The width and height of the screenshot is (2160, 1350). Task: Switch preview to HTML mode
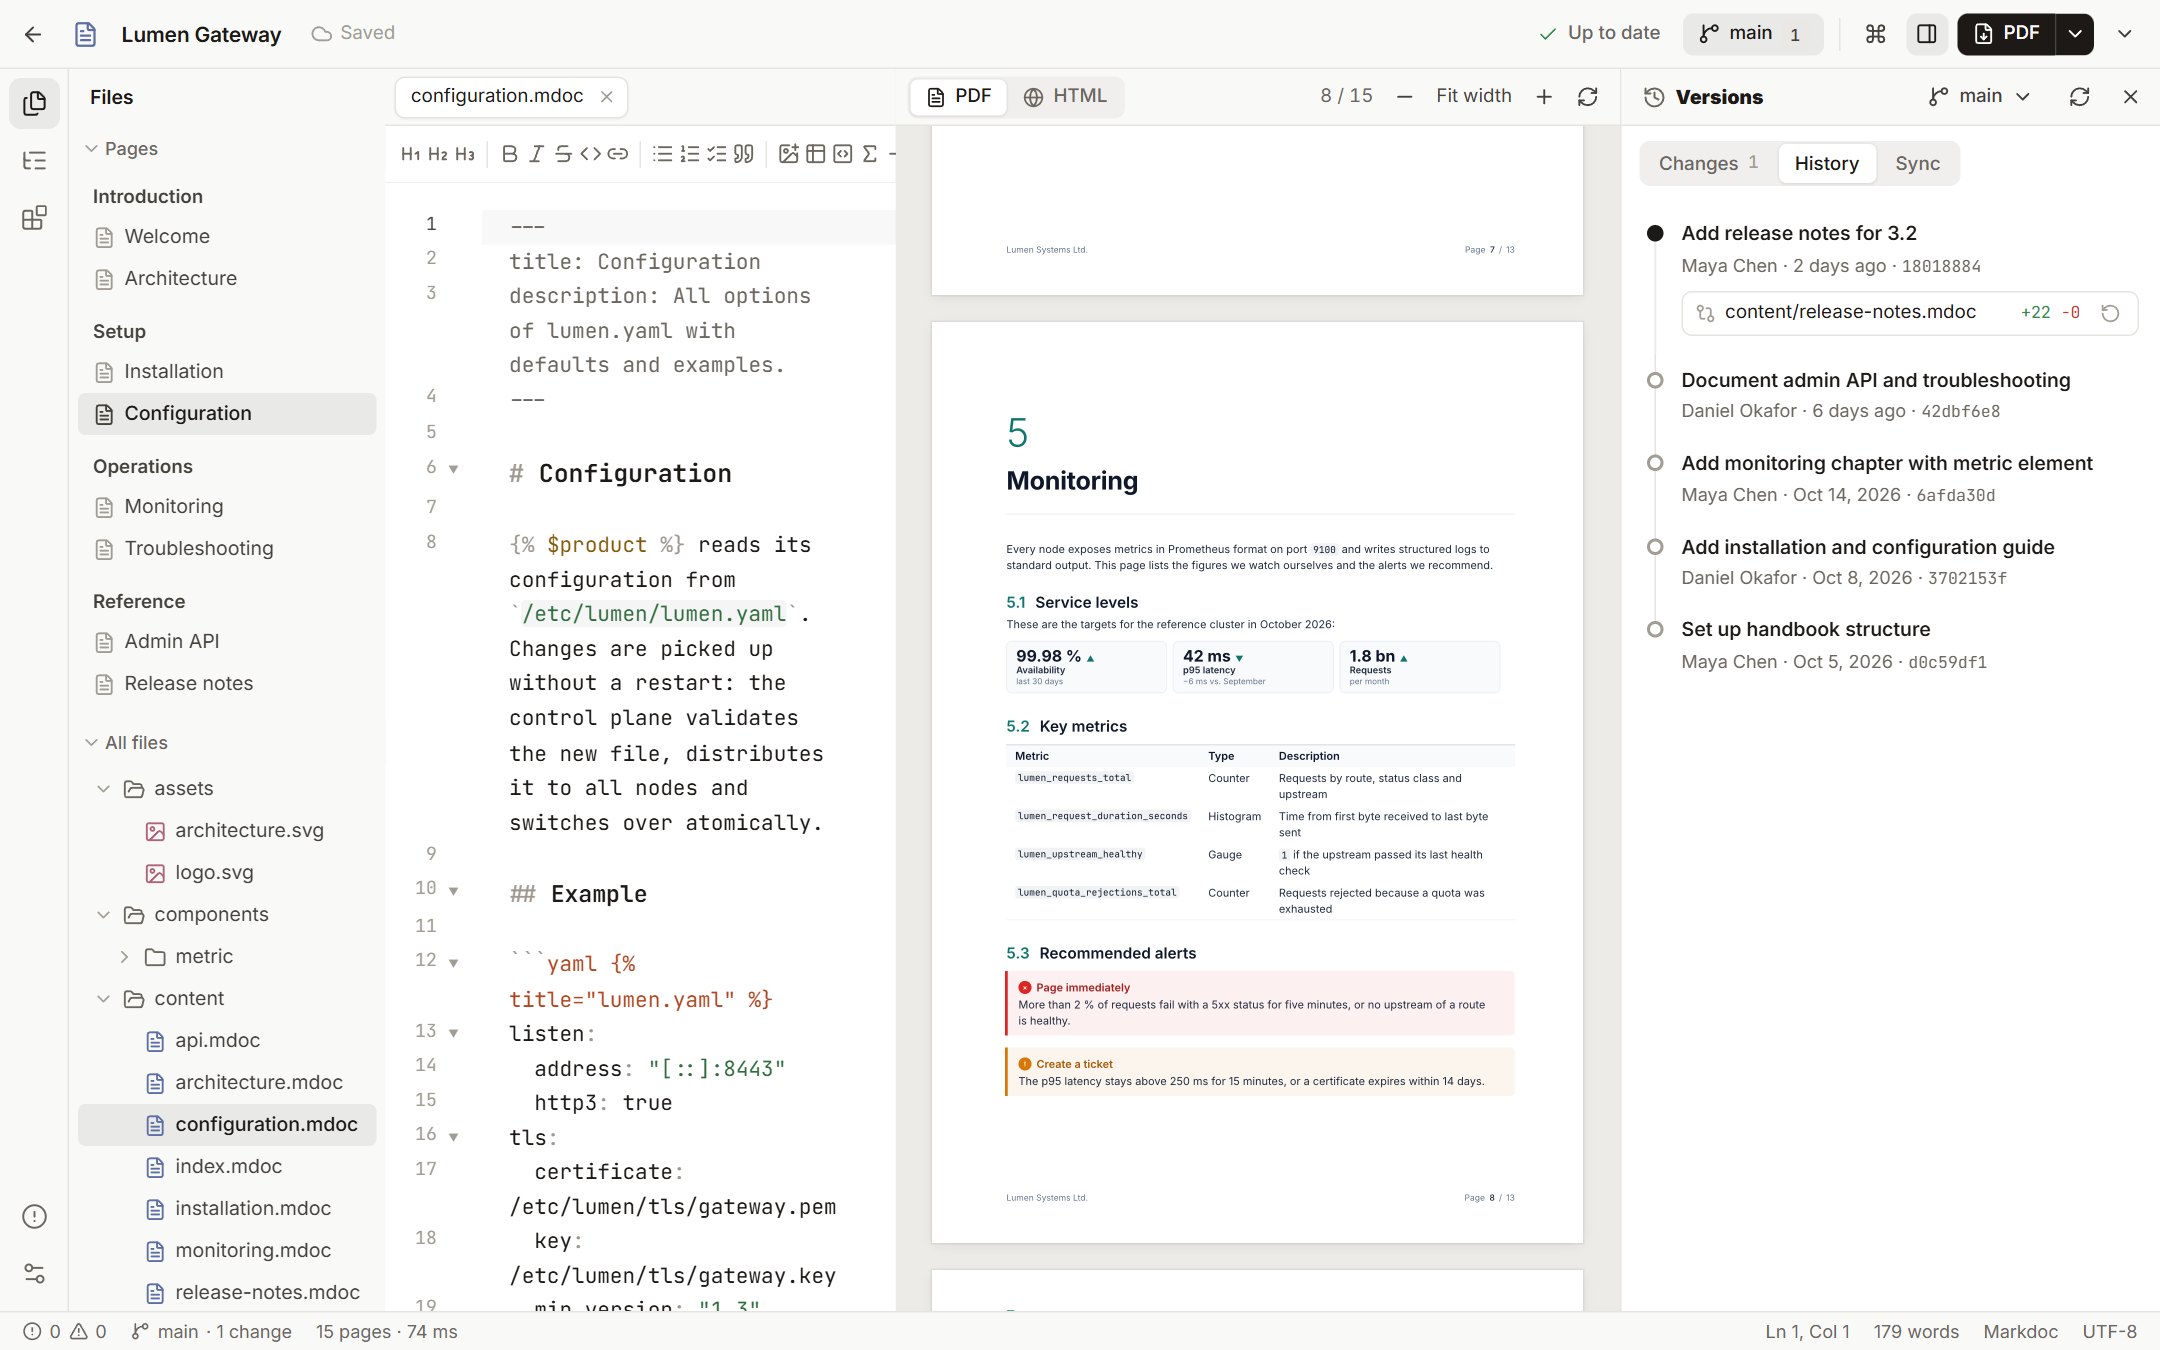1065,96
